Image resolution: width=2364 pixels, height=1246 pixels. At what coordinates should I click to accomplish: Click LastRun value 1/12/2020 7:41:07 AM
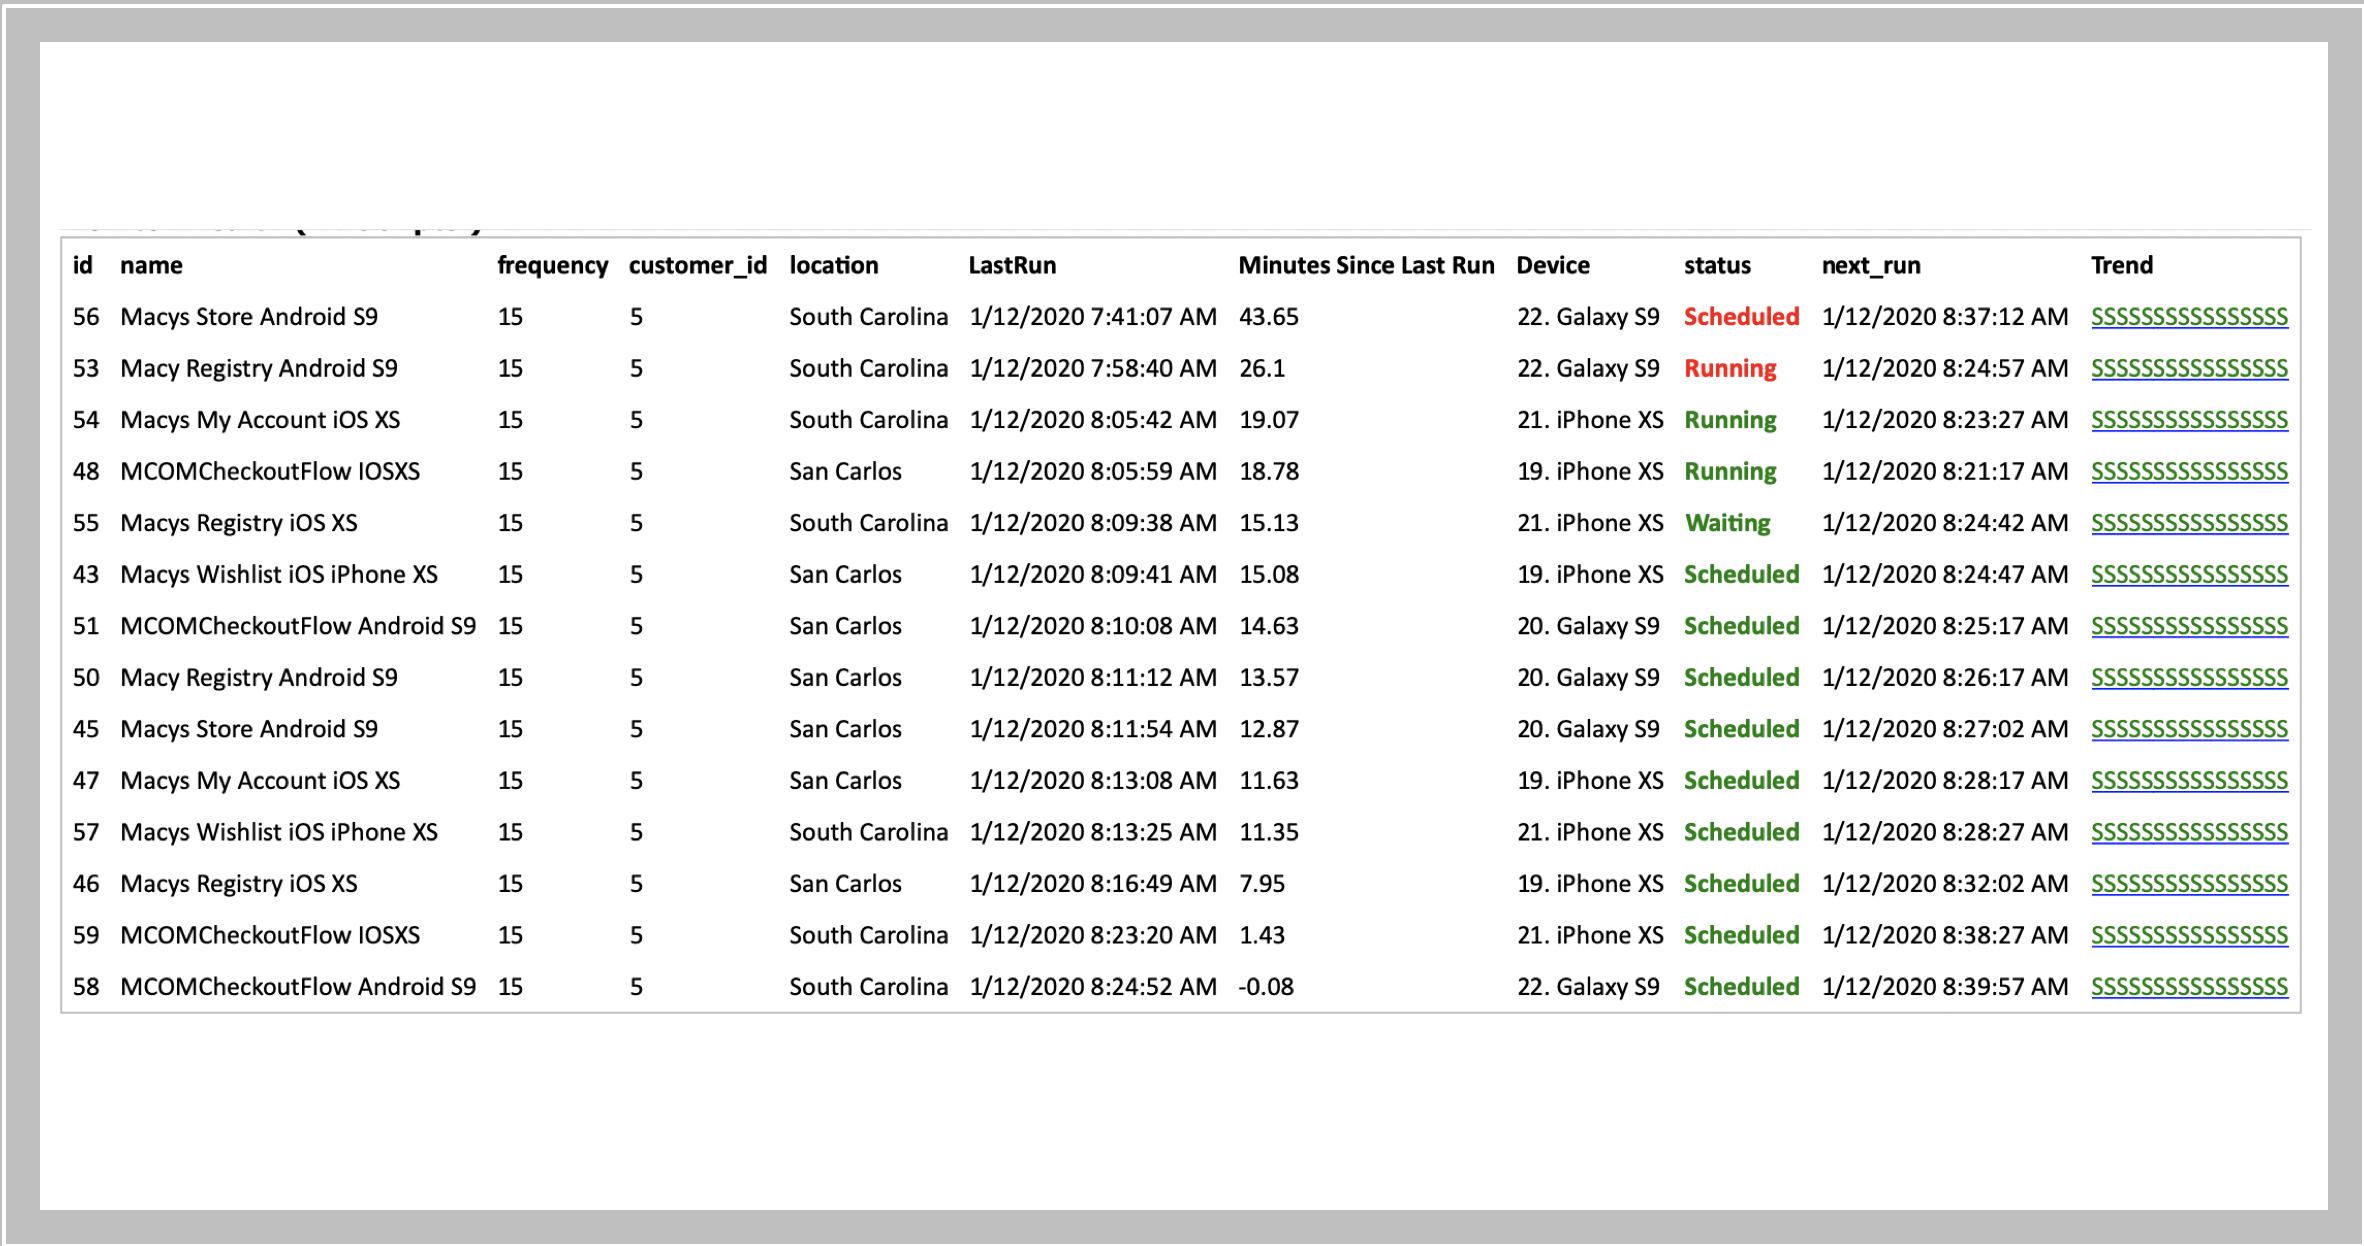point(1093,317)
